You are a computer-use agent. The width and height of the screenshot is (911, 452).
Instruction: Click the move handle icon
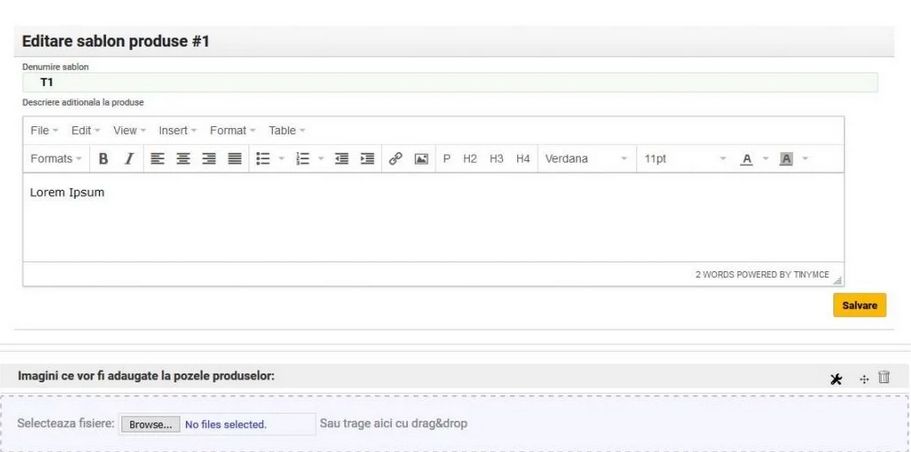click(x=864, y=378)
